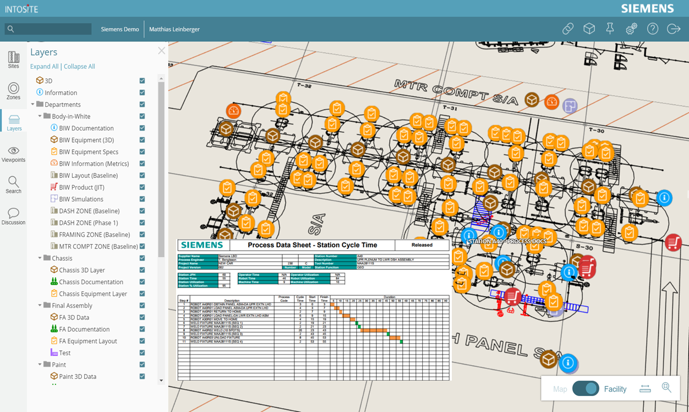This screenshot has width=689, height=412.
Task: Click the Collapse All link
Action: tap(79, 66)
